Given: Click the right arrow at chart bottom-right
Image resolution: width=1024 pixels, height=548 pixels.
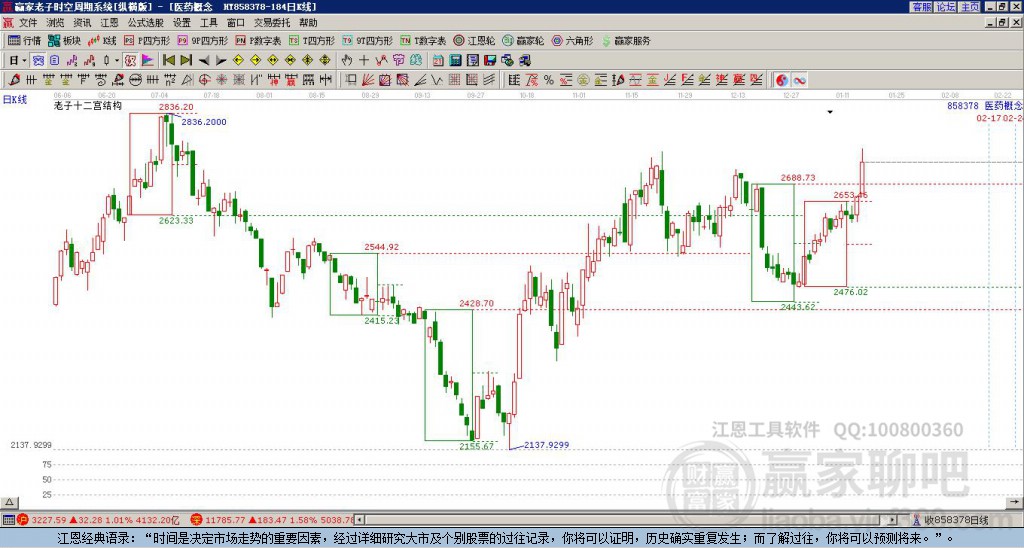Looking at the screenshot, I should click(x=1015, y=502).
